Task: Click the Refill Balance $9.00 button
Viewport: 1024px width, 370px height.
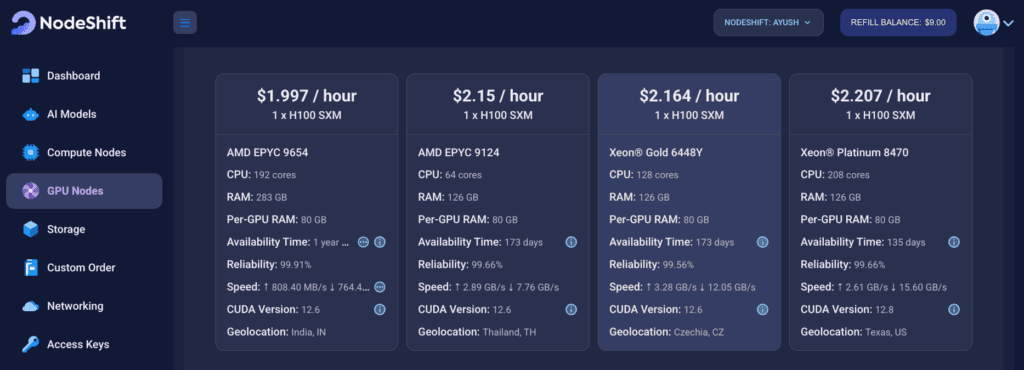Action: [x=898, y=22]
